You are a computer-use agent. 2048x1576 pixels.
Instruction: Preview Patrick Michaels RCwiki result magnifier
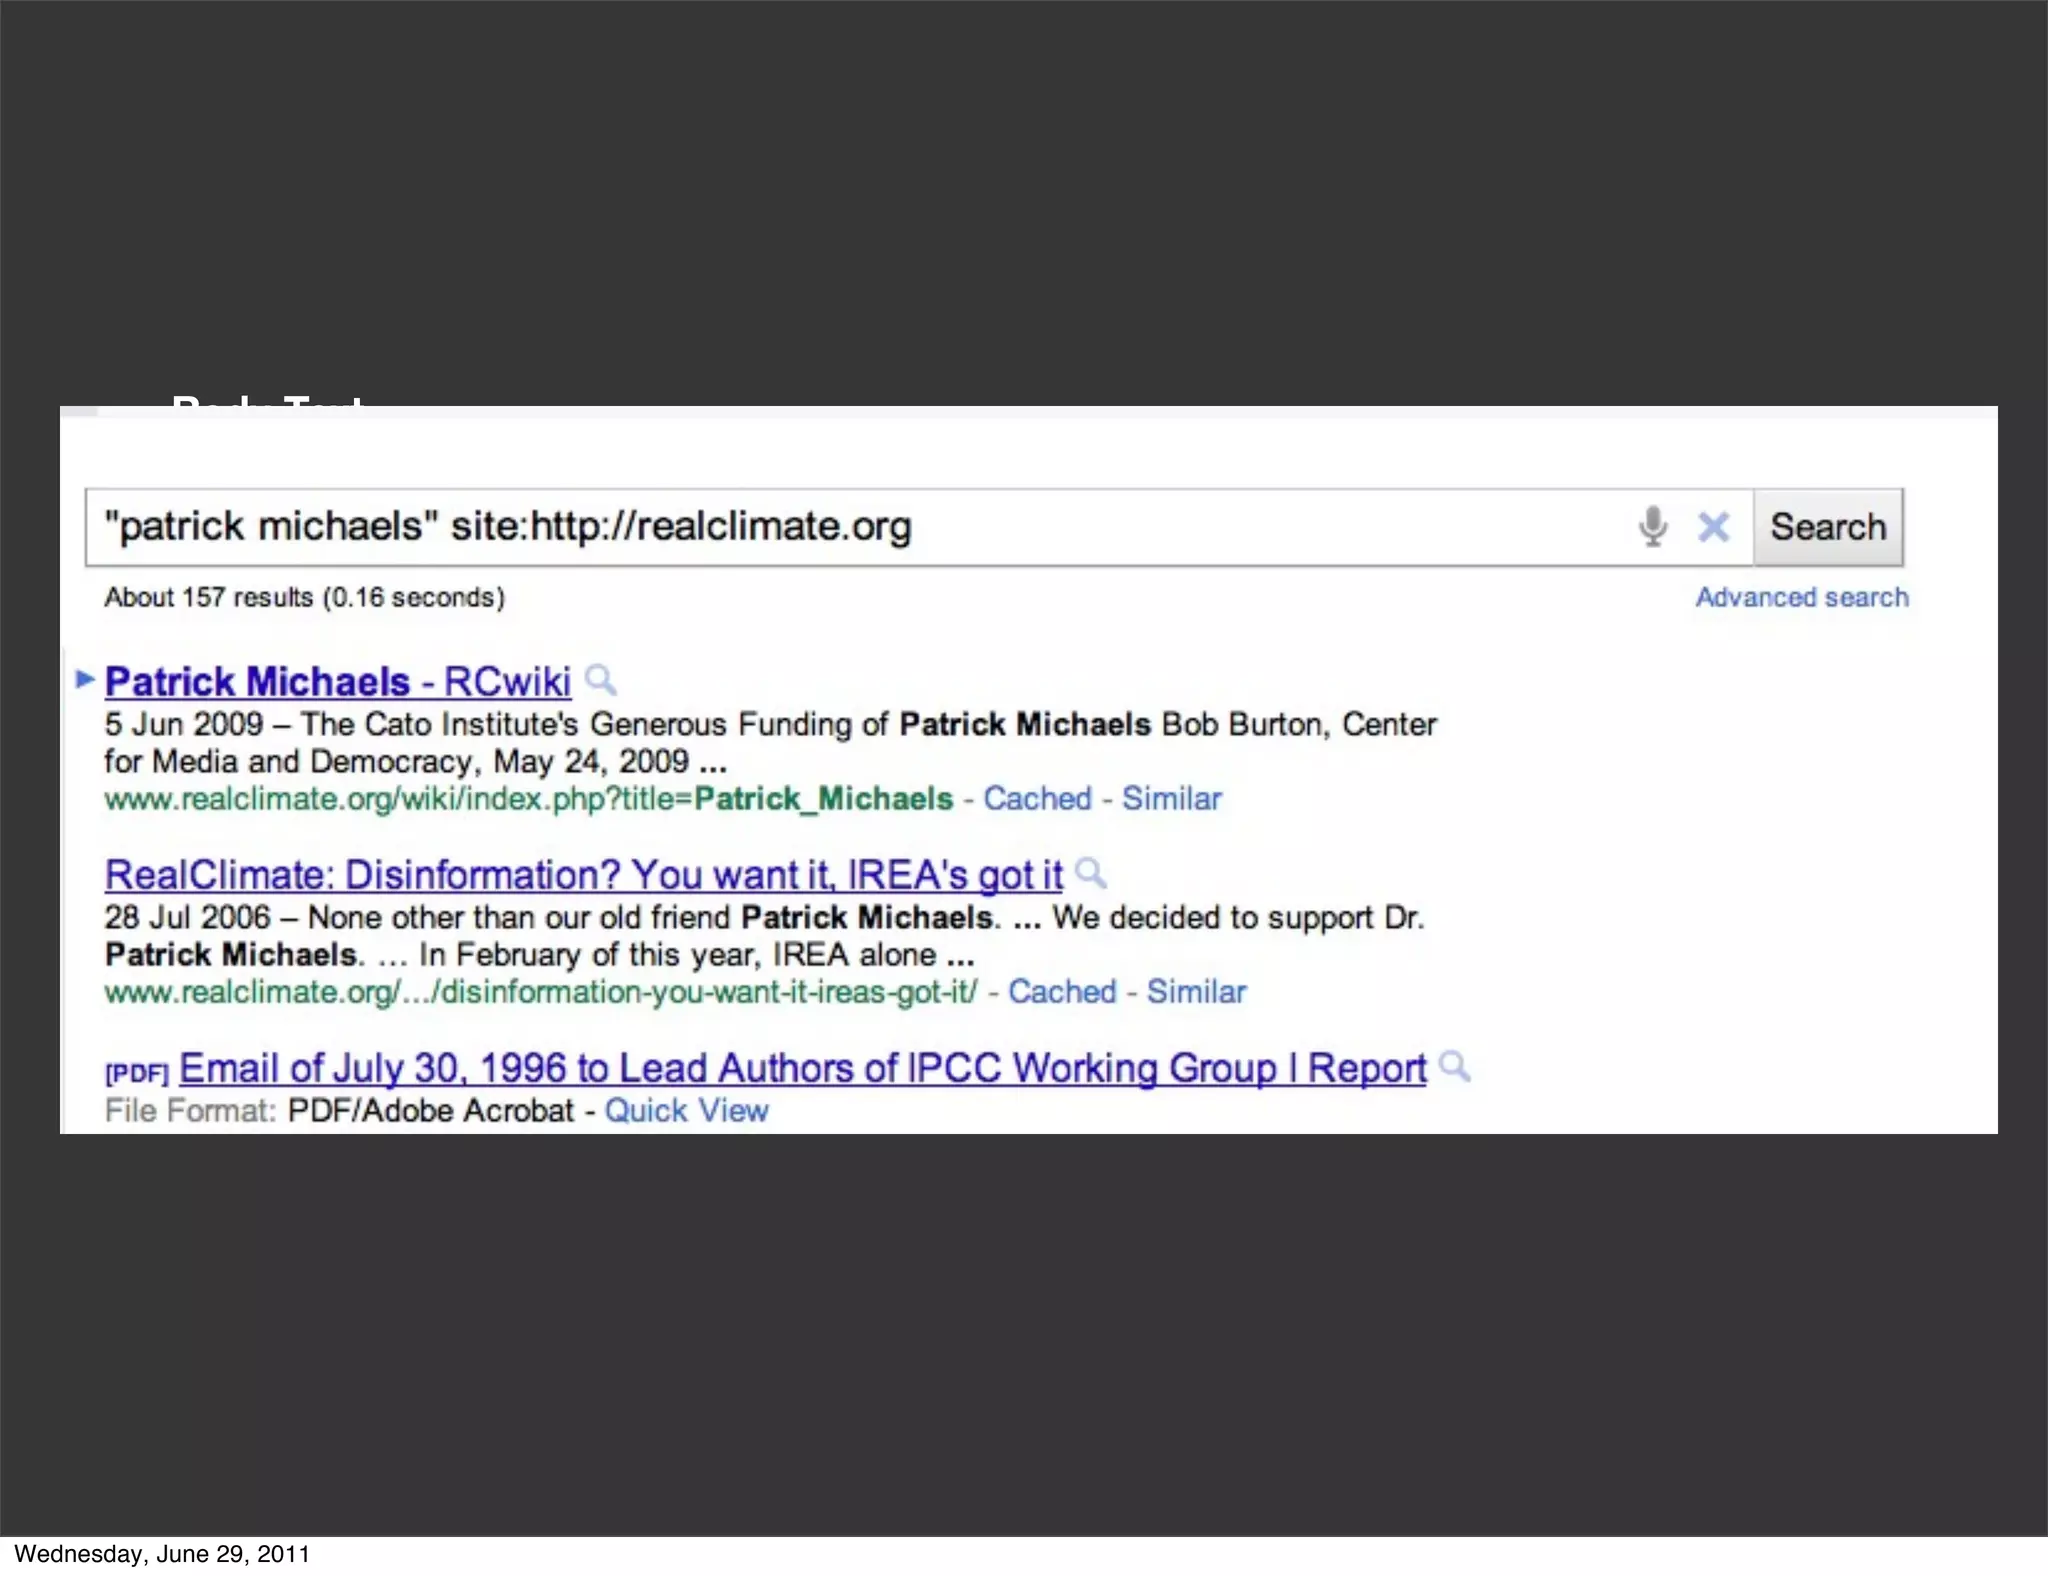pos(601,680)
